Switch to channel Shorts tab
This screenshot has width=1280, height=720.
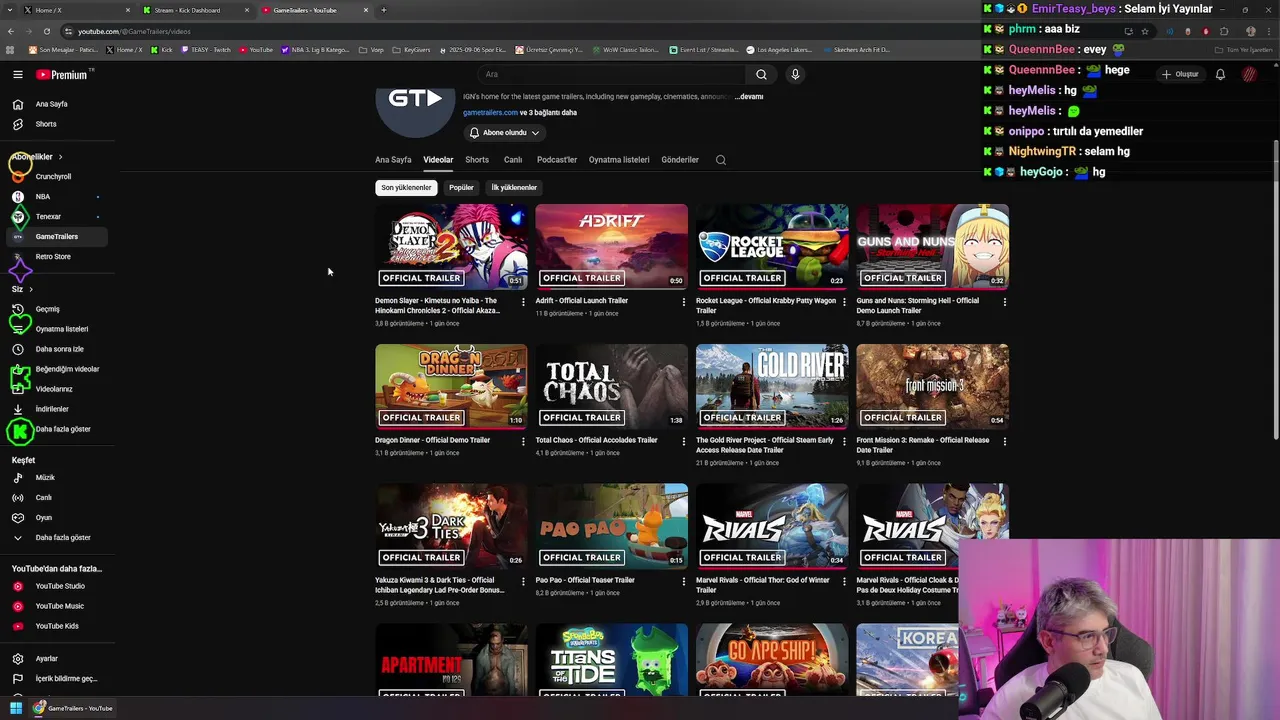[x=477, y=160]
